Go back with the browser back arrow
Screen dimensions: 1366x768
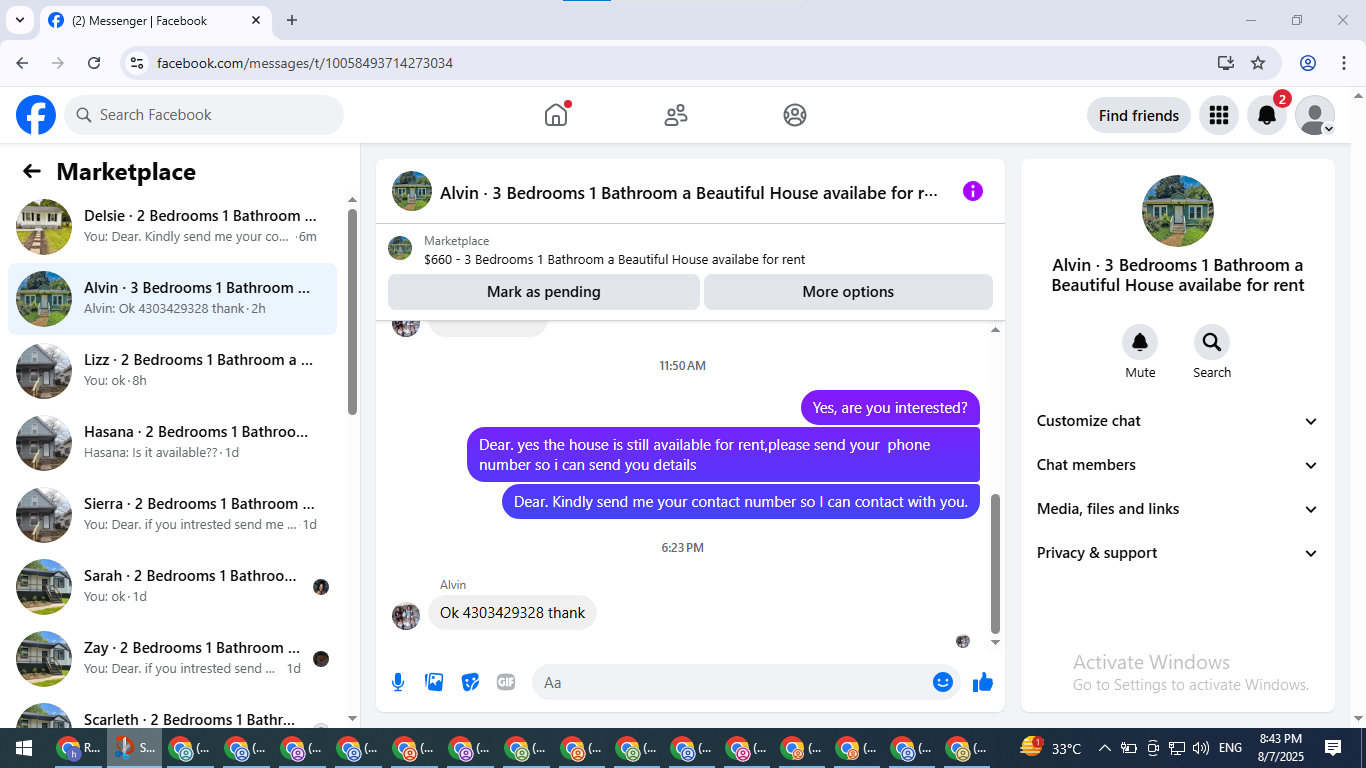click(x=22, y=63)
